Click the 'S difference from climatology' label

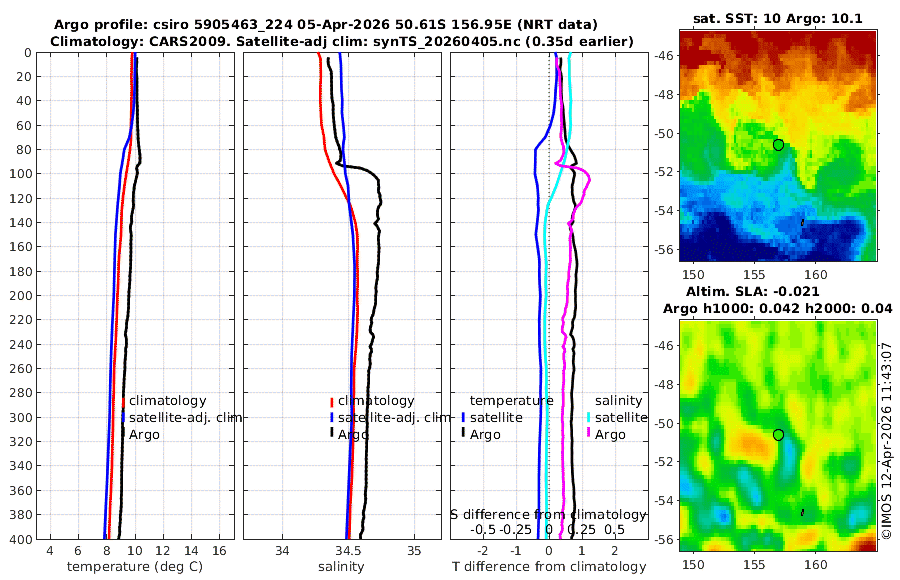[x=548, y=515]
